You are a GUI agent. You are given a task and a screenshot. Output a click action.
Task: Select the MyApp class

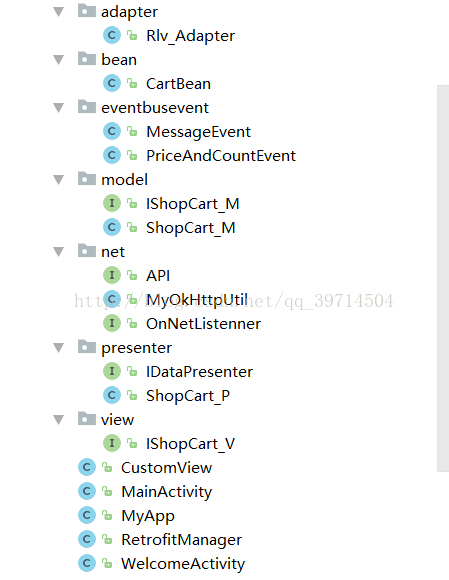click(148, 516)
